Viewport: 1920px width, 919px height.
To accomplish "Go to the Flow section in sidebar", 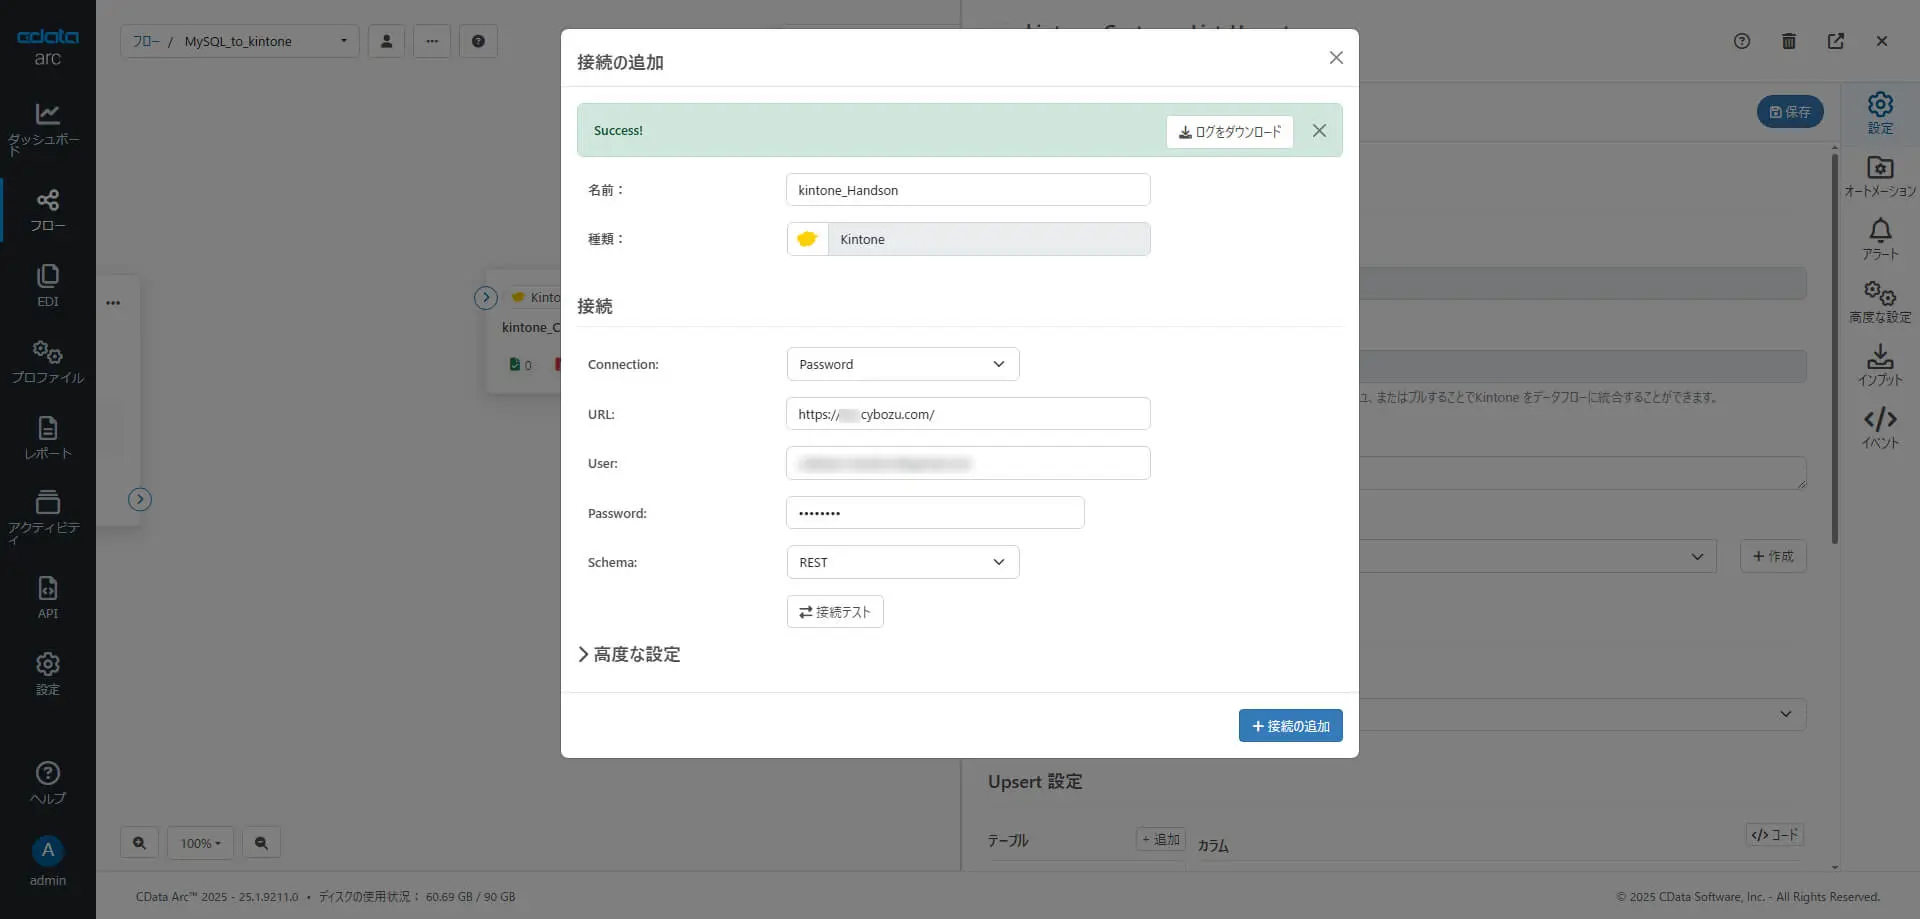I will pyautogui.click(x=47, y=210).
